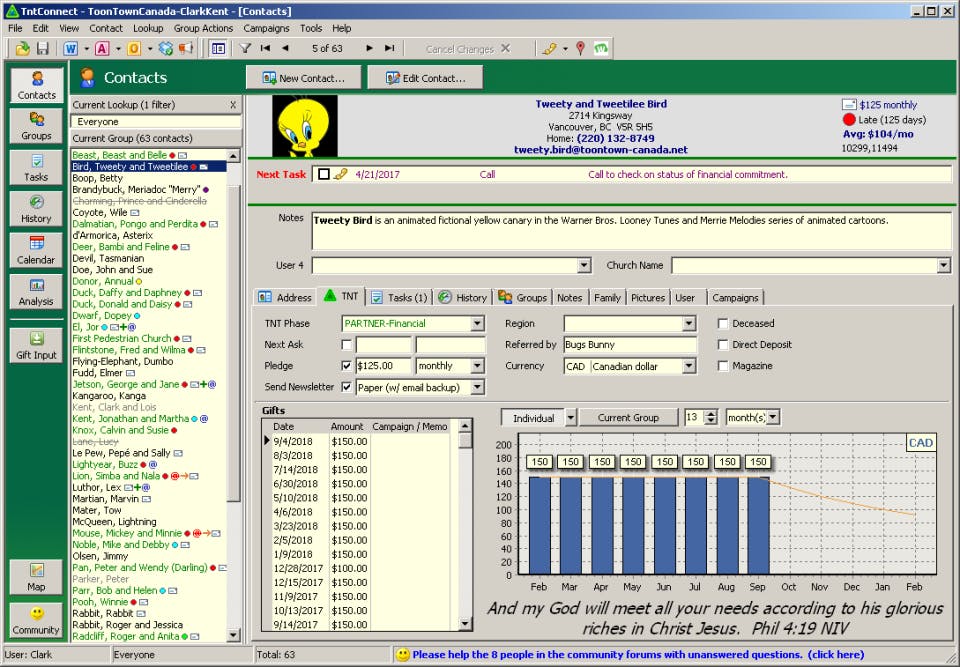Click the save disk icon in toolbar
The height and width of the screenshot is (667, 960).
[43, 48]
